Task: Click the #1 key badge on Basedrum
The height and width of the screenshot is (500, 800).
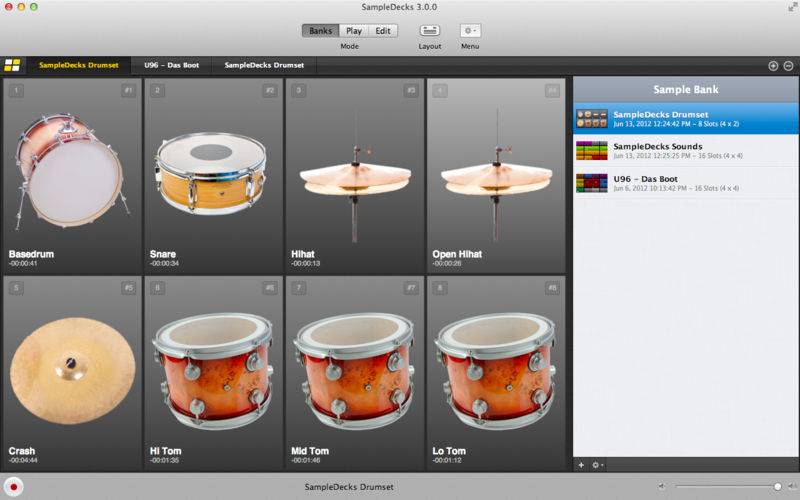Action: point(129,91)
